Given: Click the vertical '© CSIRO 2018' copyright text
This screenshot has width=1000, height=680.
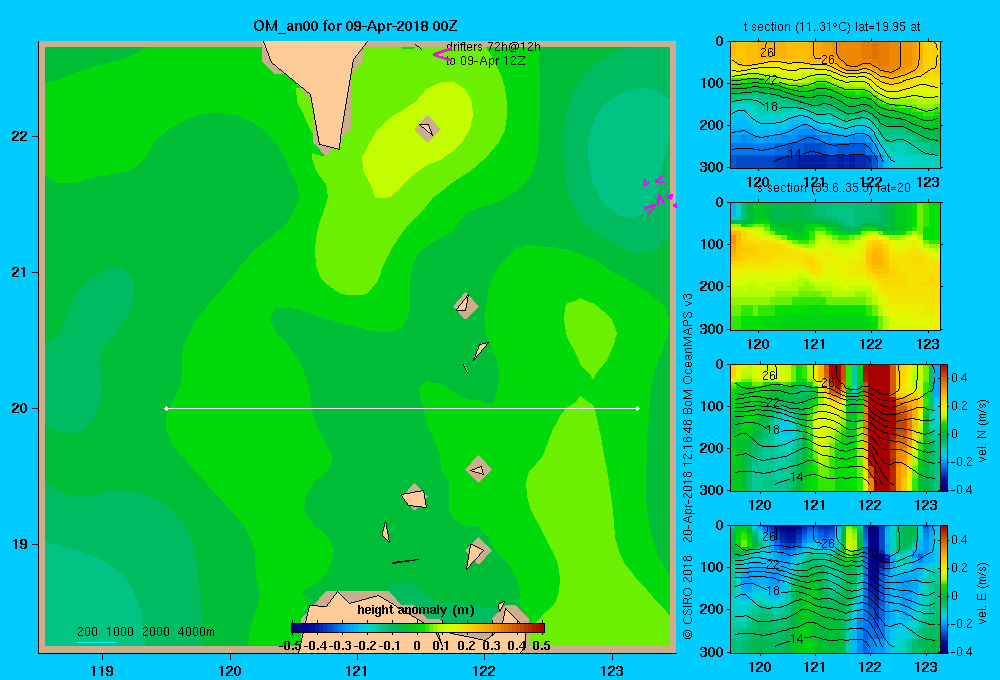Looking at the screenshot, I should pos(688,597).
